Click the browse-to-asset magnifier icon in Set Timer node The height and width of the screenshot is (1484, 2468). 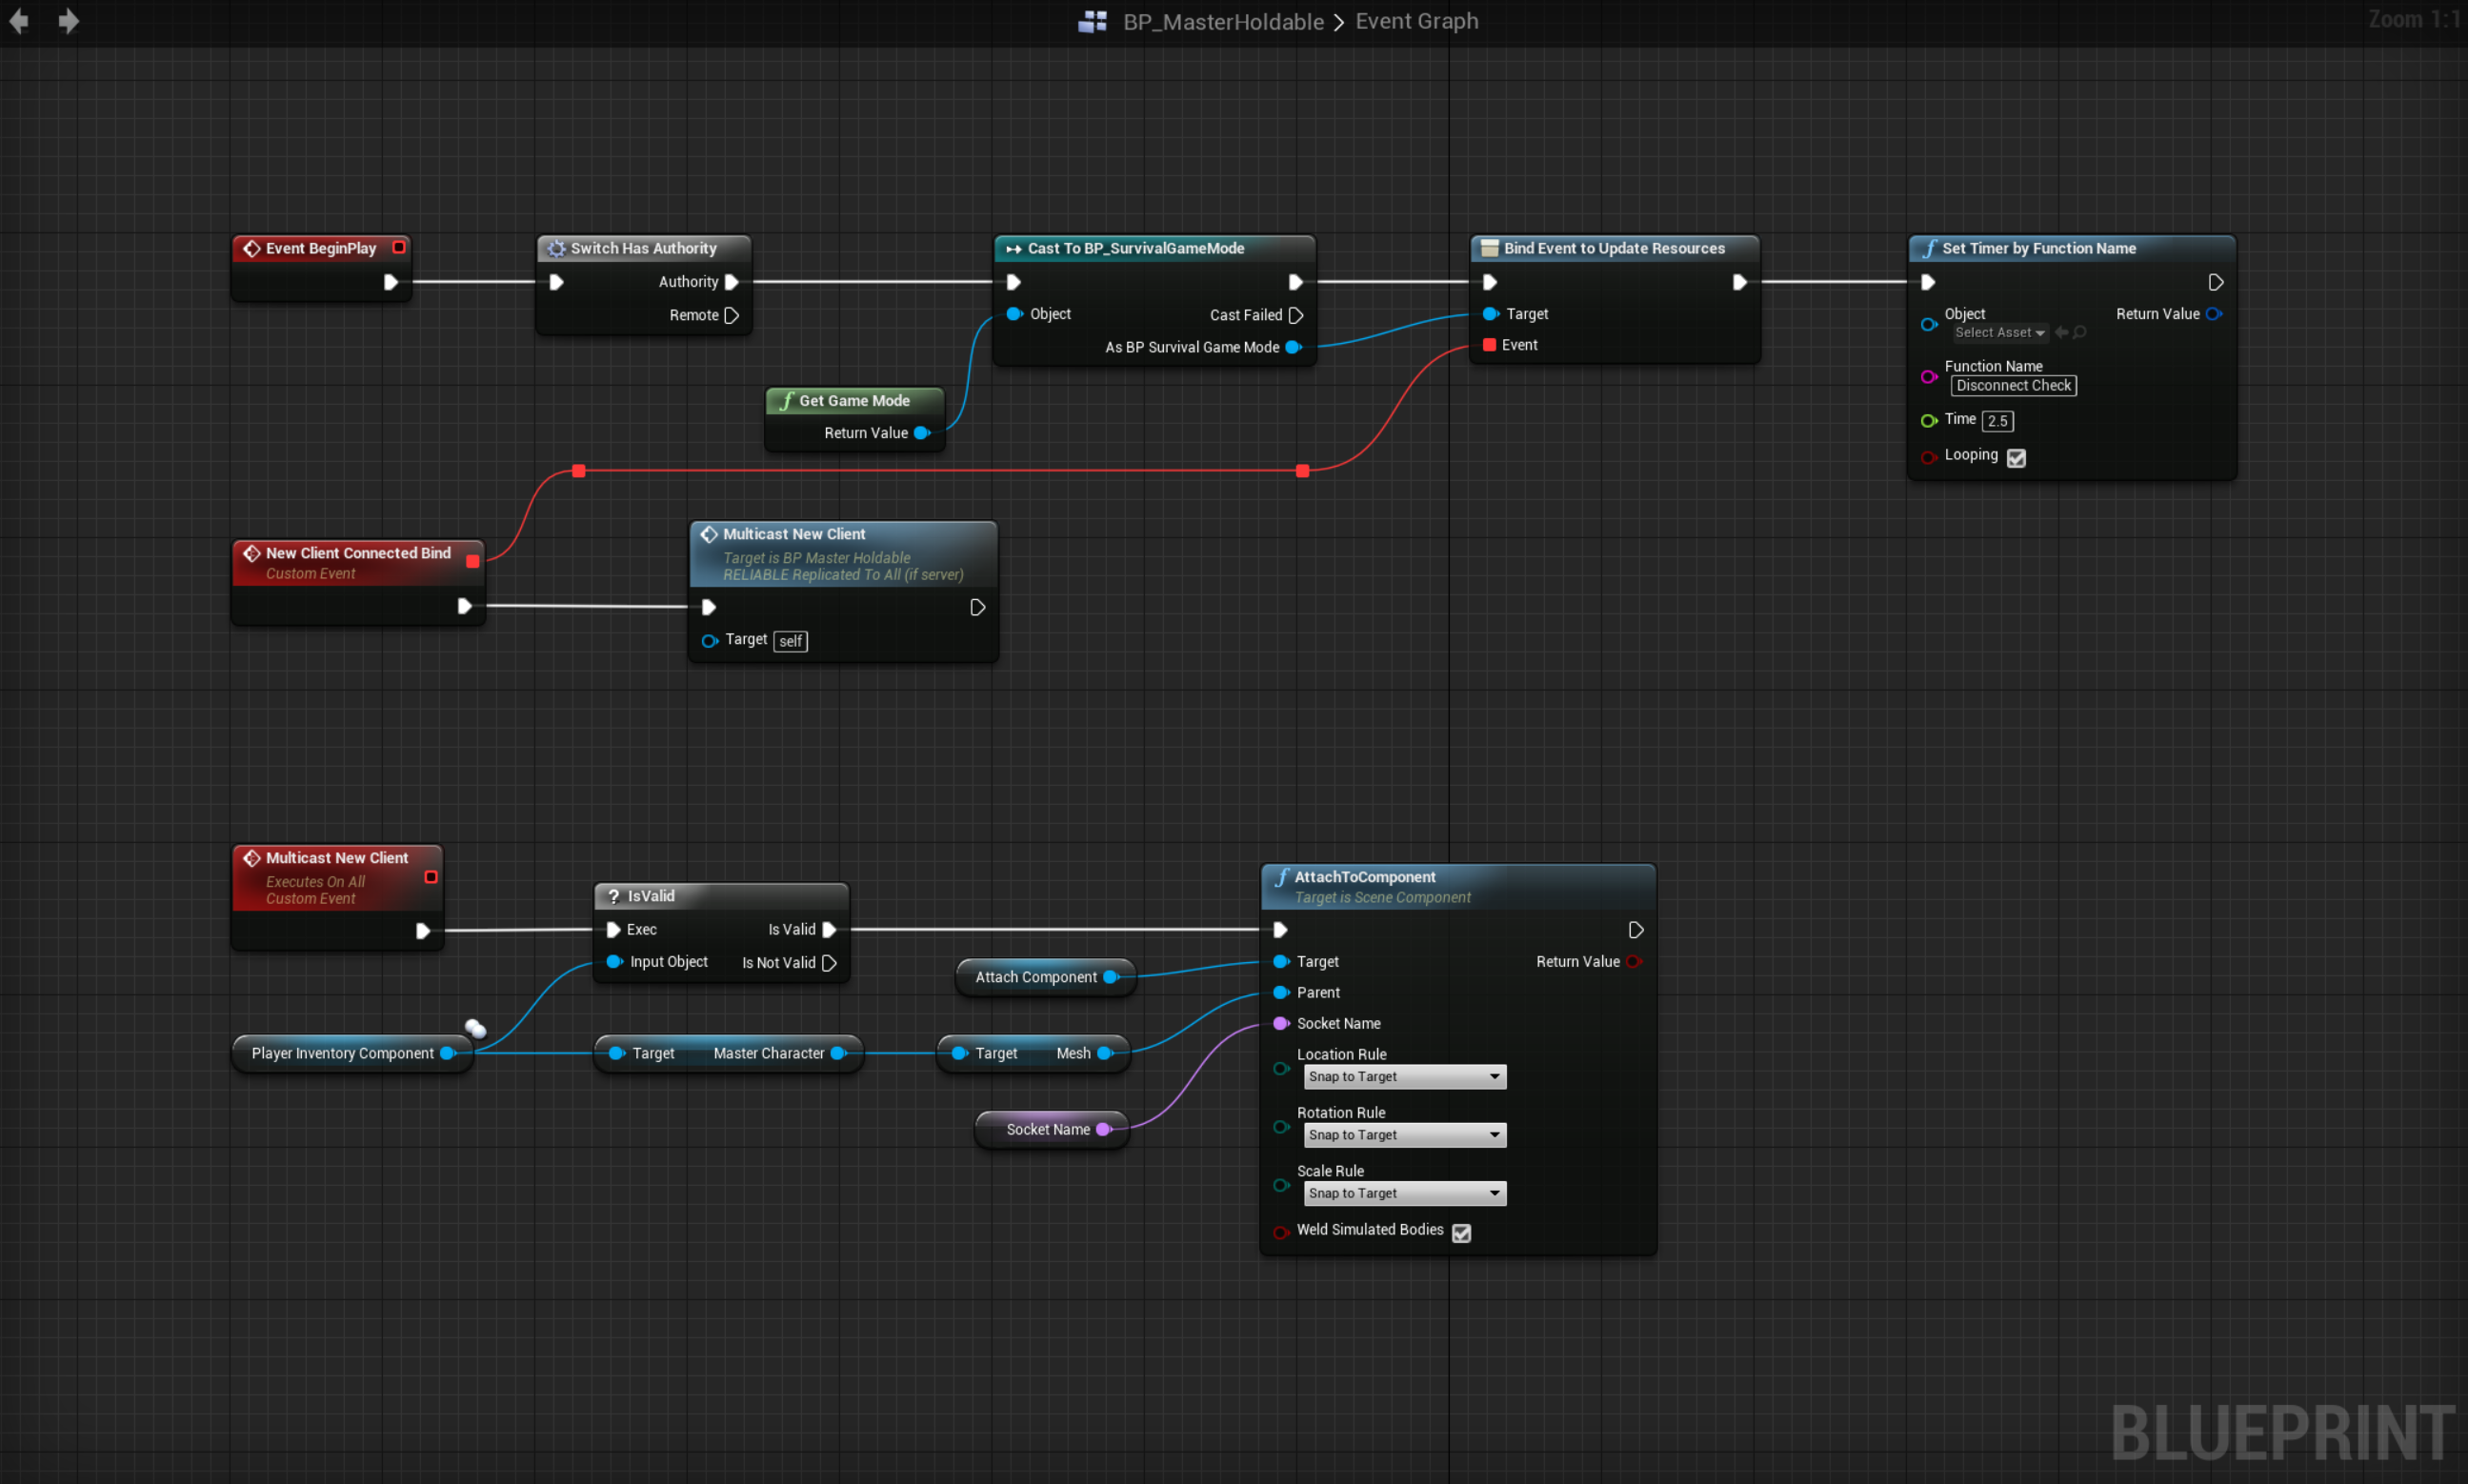pos(2080,332)
